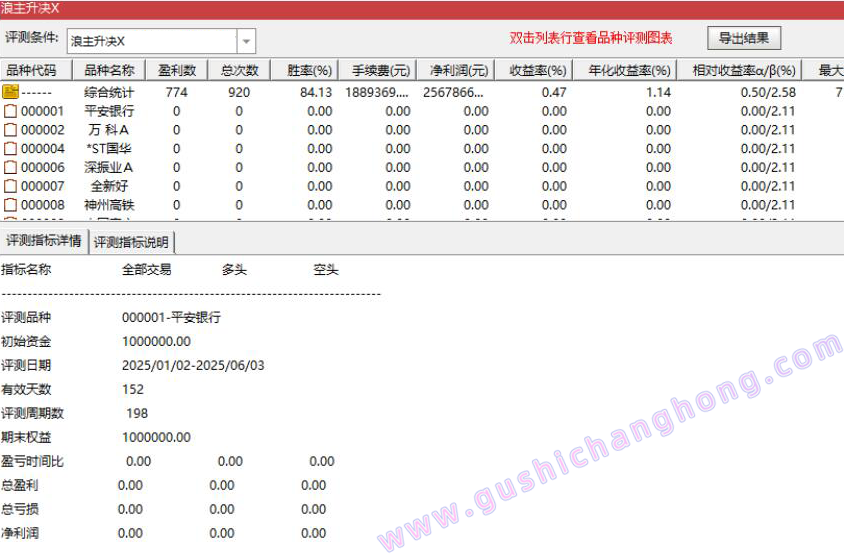Click the 多头 column heading

pos(234,270)
